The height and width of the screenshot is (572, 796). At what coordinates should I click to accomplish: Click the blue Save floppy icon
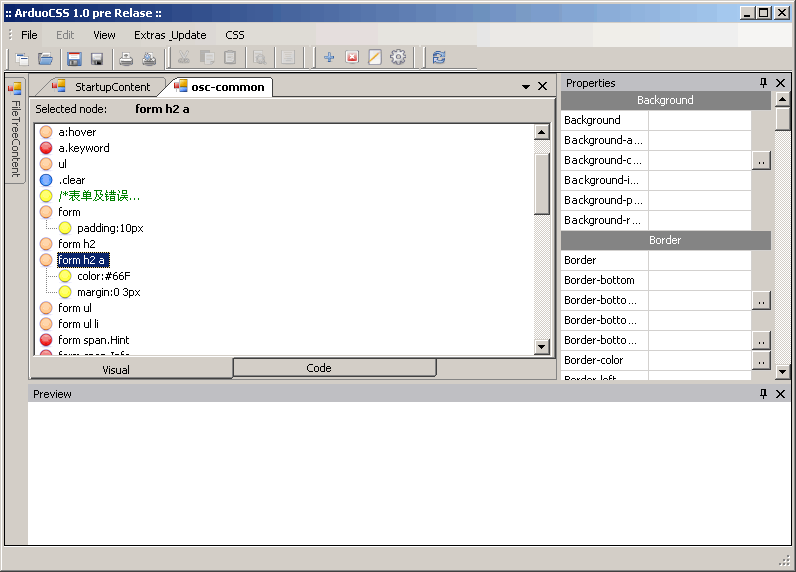[74, 58]
